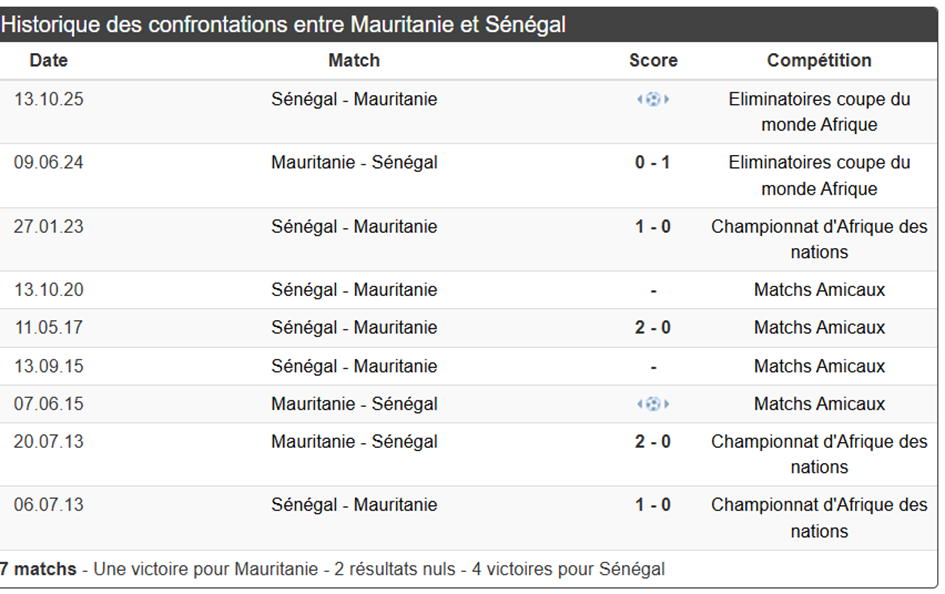This screenshot has height=594, width=945.
Task: Select the 1 - 0 score from 27.01.23
Action: [653, 227]
